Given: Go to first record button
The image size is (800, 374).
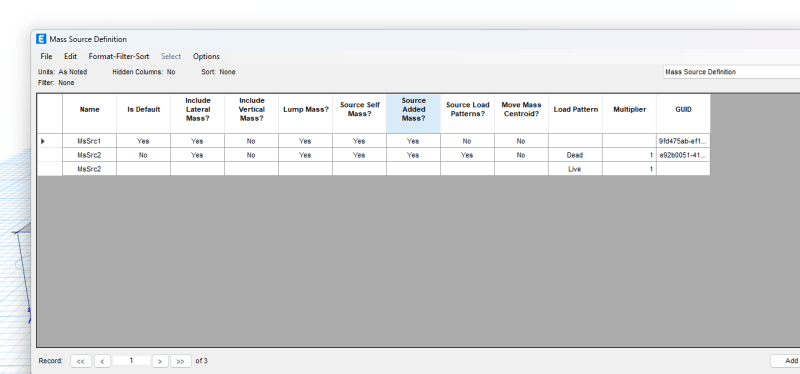Looking at the screenshot, I should (x=81, y=361).
